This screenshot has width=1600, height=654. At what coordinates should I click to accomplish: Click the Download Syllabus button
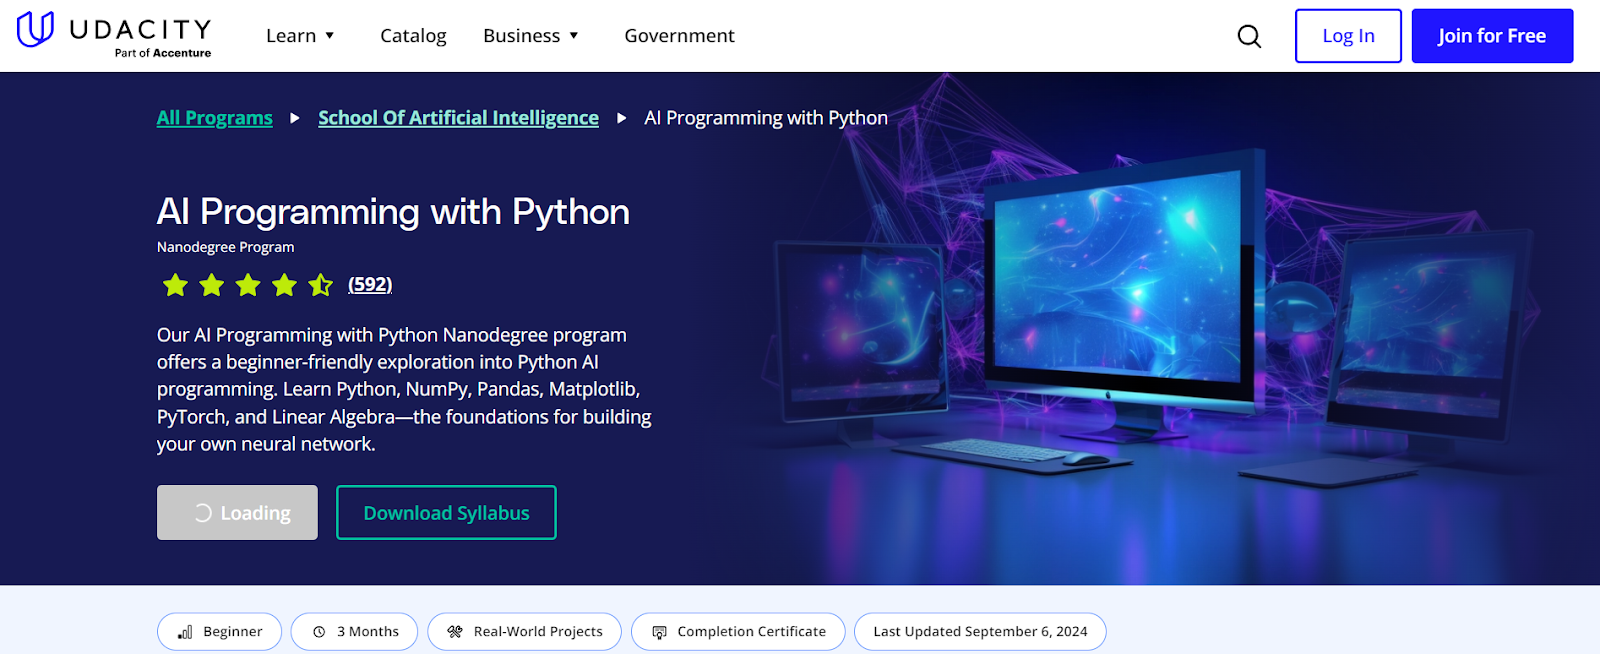446,513
